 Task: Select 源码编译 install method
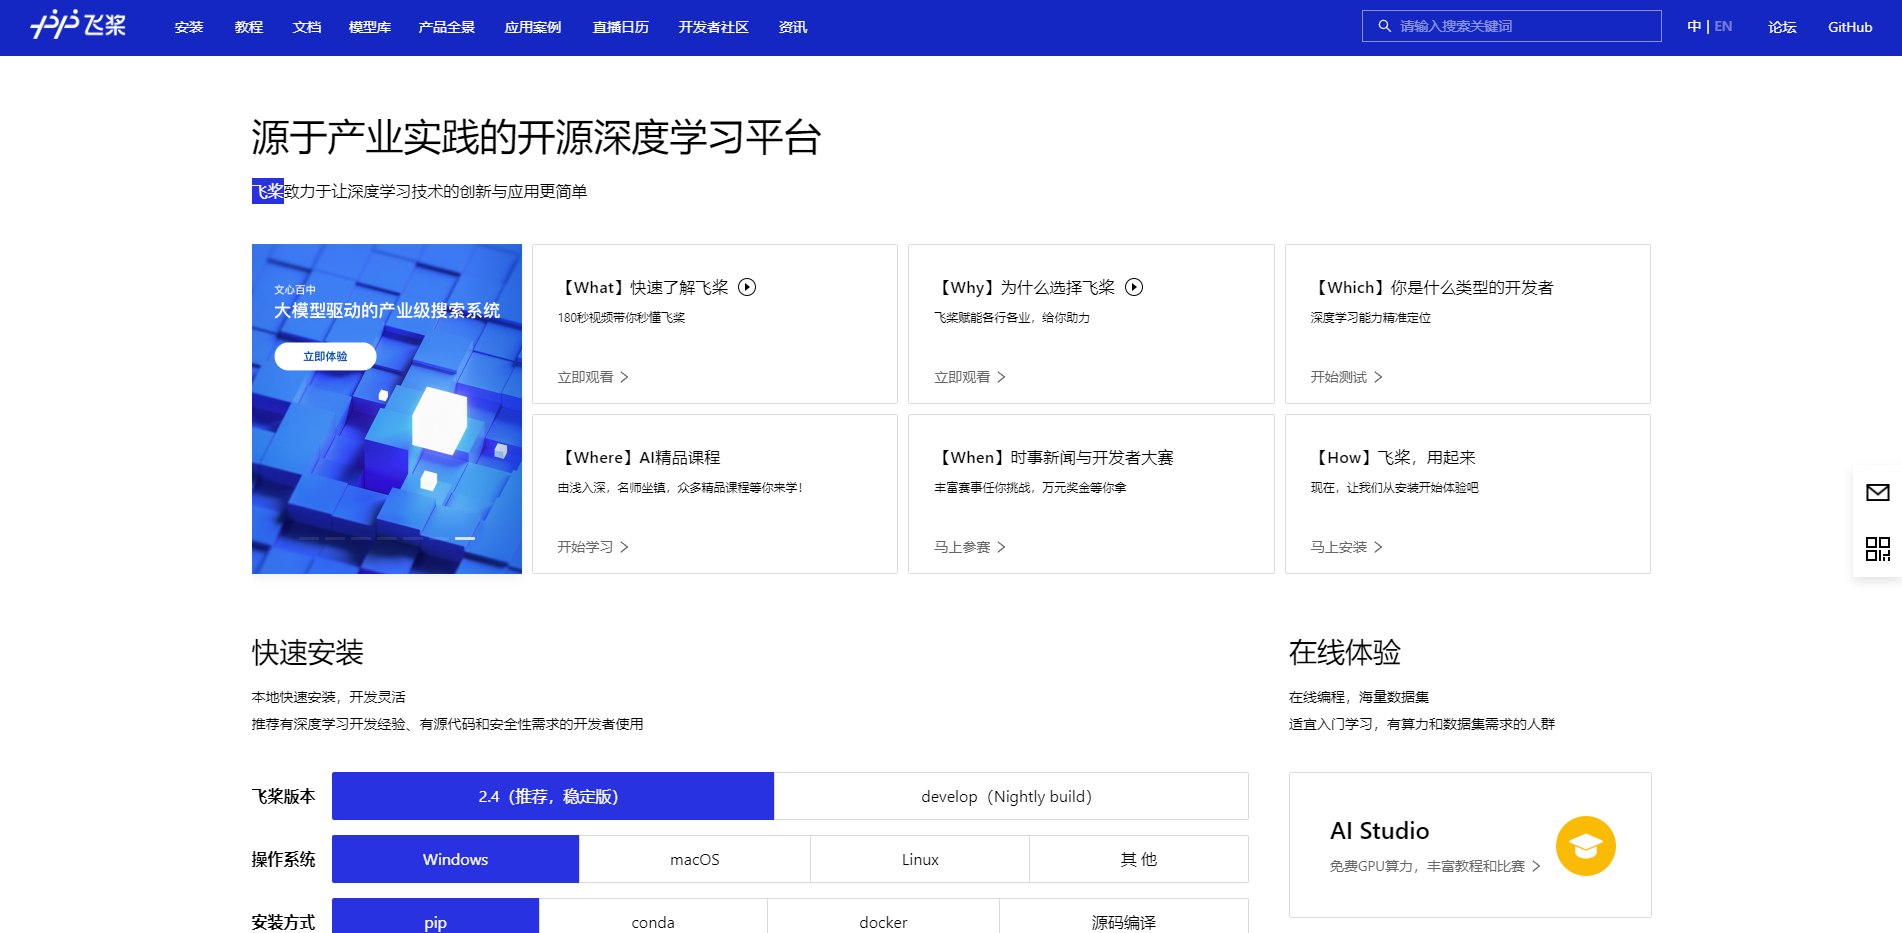1124,917
